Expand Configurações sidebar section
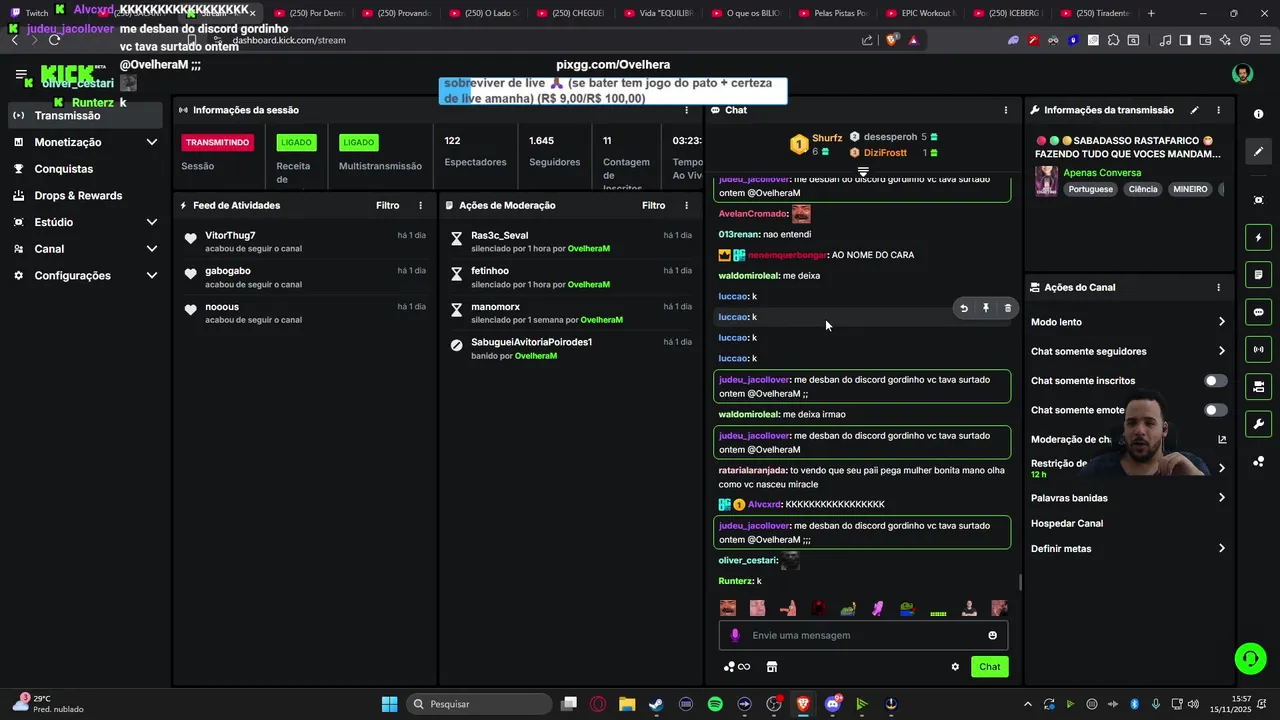 tap(152, 275)
